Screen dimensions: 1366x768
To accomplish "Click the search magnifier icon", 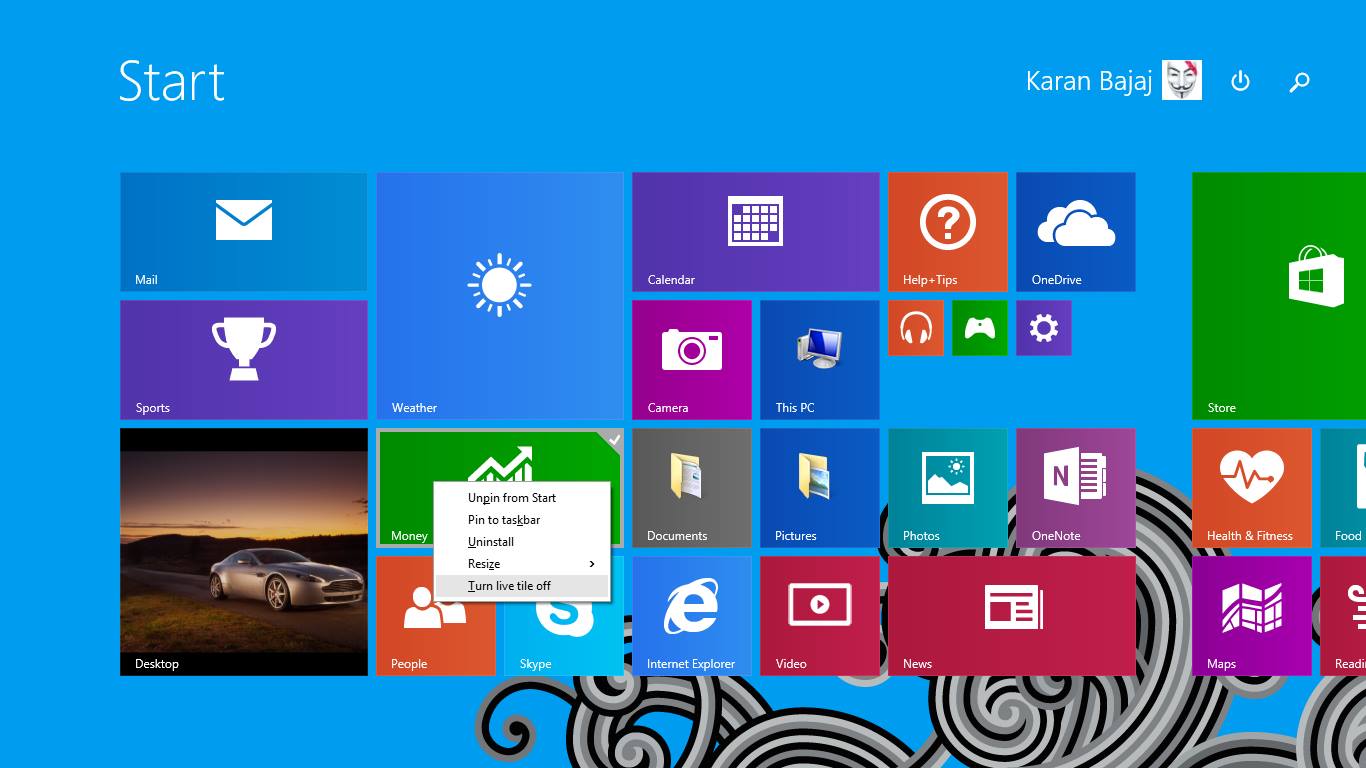I will (1299, 82).
